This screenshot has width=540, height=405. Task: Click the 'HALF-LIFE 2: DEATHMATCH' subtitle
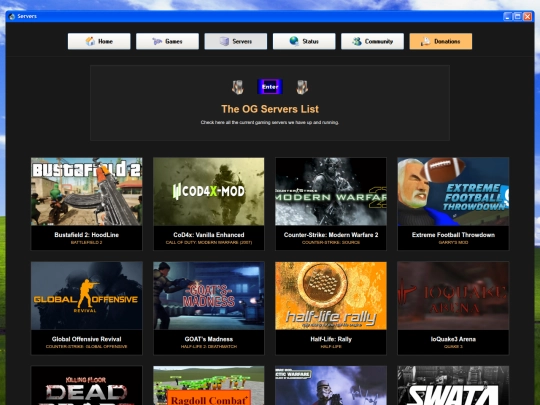coord(209,346)
